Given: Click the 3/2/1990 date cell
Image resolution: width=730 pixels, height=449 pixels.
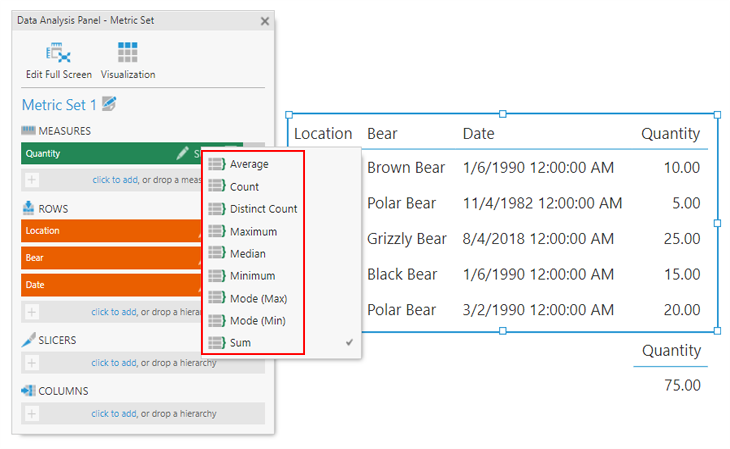Looking at the screenshot, I should 538,310.
